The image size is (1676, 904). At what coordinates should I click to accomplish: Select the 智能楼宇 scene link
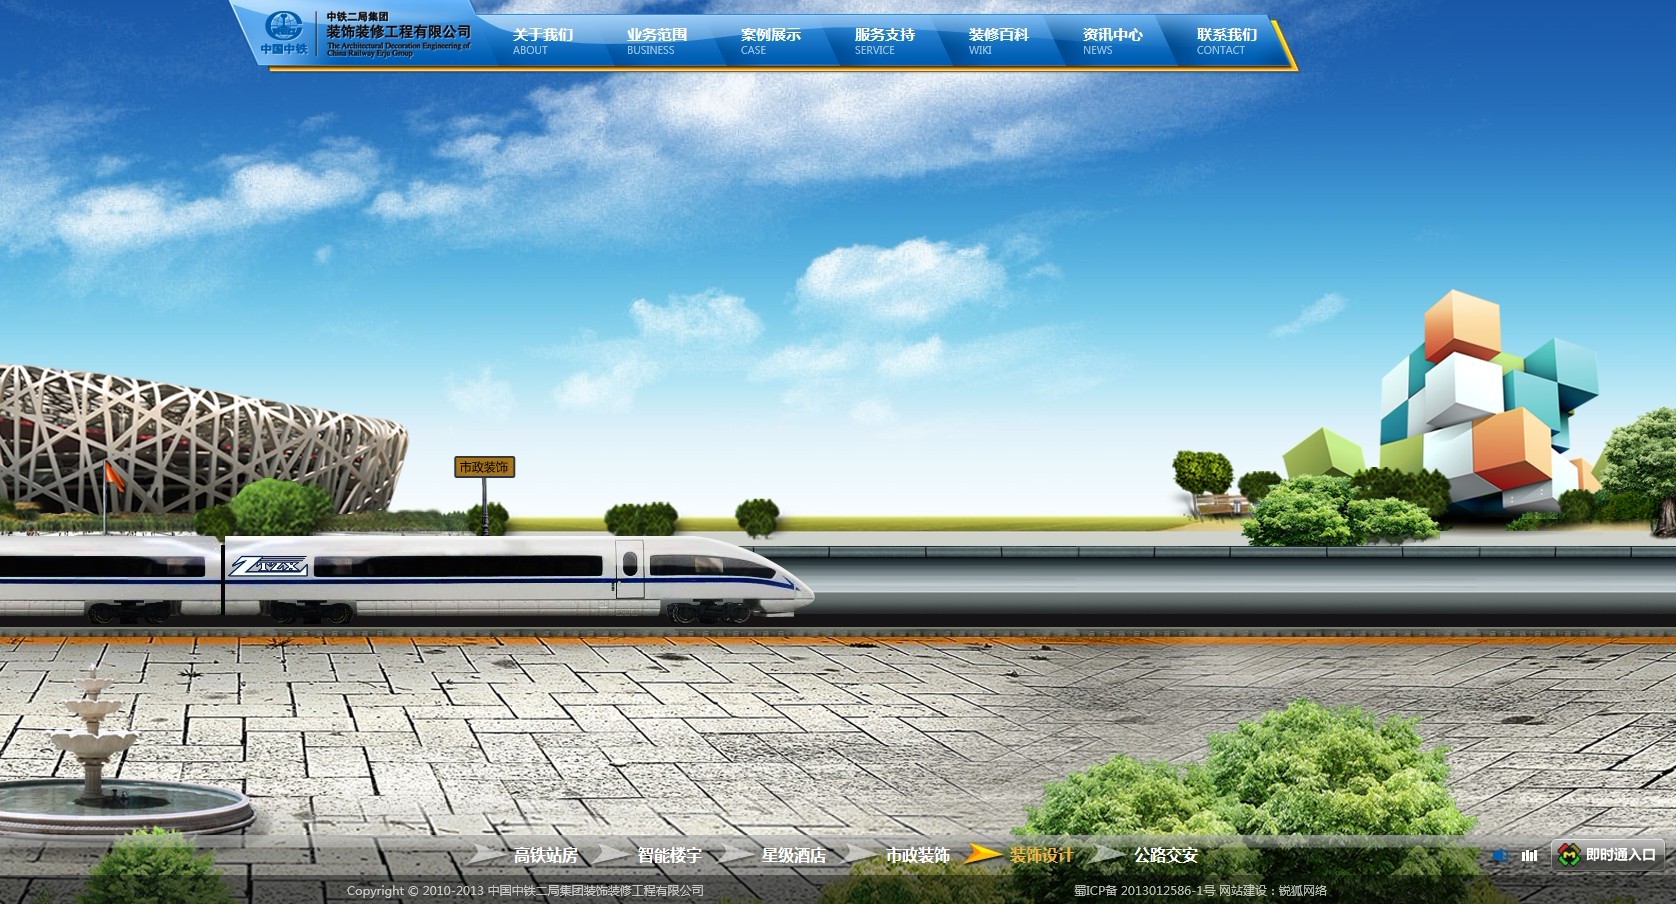click(x=669, y=856)
